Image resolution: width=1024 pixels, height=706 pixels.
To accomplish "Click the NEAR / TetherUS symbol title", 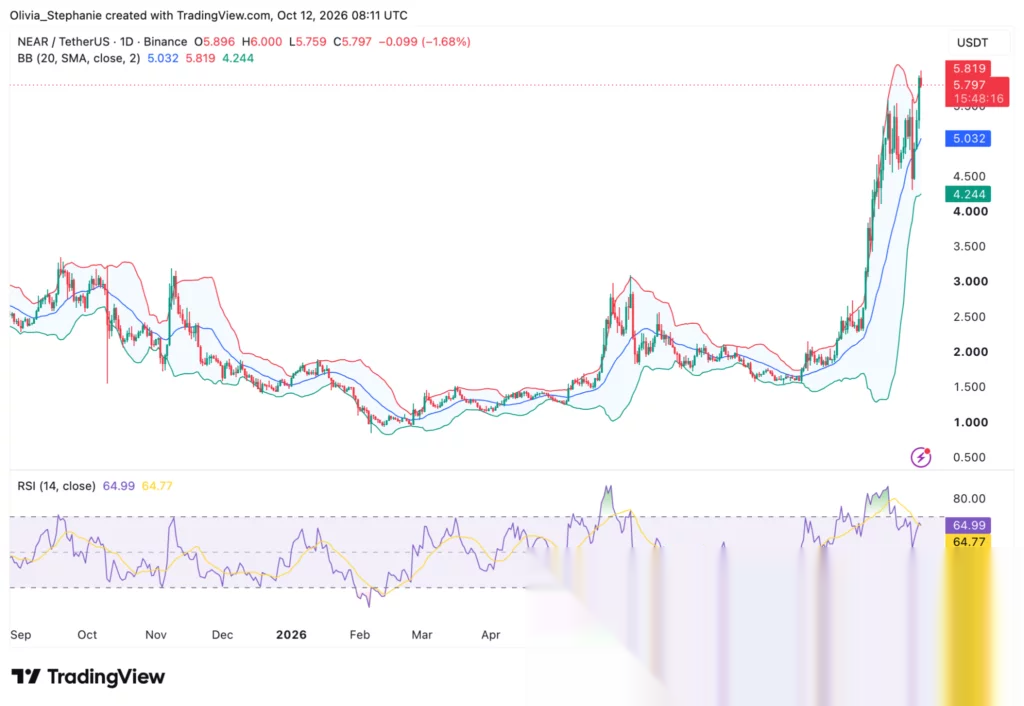I will coord(102,42).
